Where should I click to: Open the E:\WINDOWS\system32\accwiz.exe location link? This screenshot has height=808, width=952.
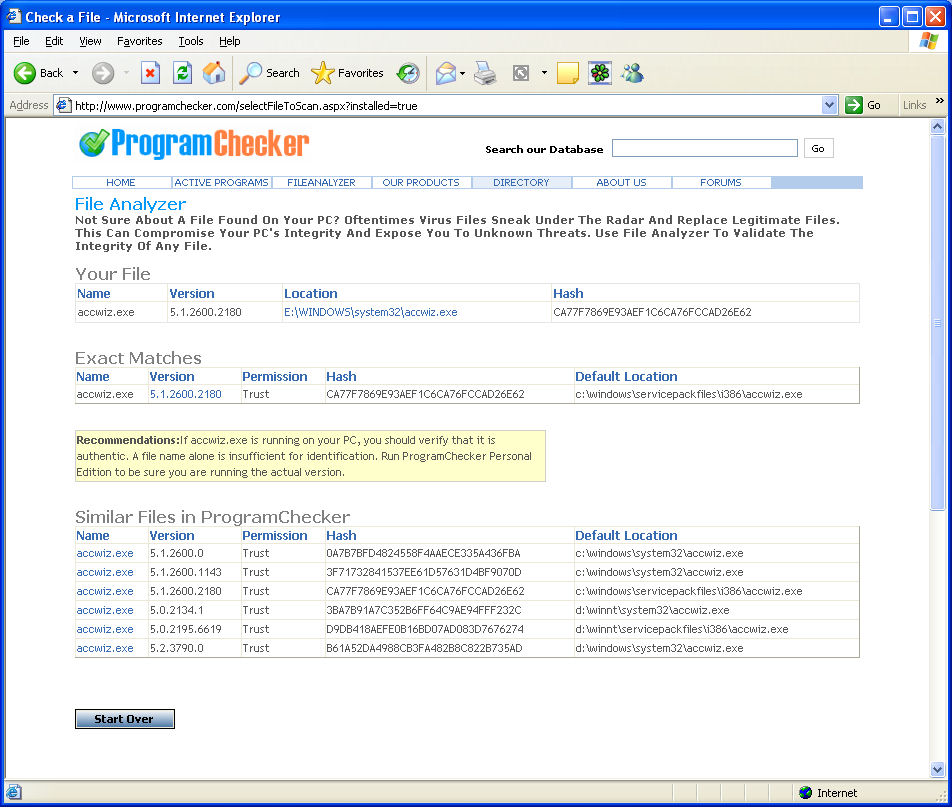[370, 312]
